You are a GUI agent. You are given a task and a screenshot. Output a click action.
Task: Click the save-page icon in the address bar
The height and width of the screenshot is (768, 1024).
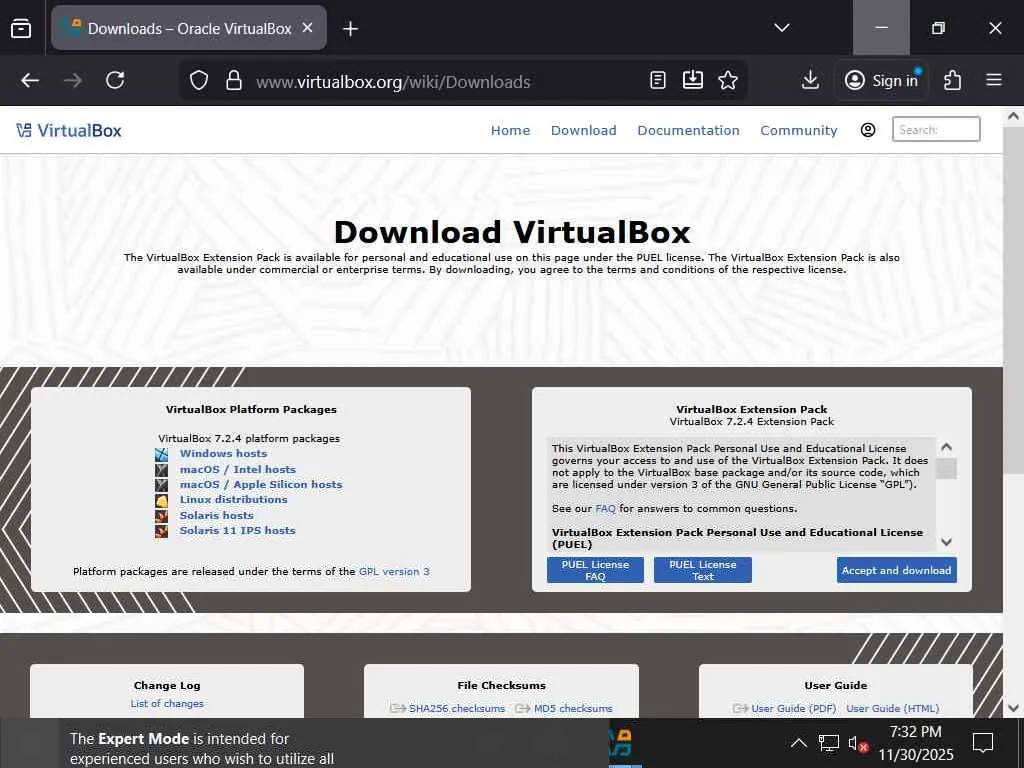pyautogui.click(x=692, y=80)
